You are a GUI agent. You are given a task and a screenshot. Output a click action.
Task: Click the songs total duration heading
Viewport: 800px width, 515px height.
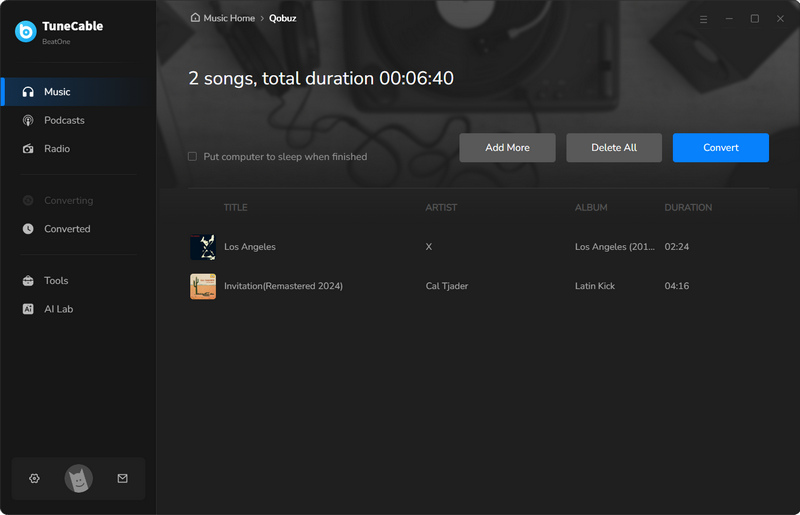pos(321,78)
